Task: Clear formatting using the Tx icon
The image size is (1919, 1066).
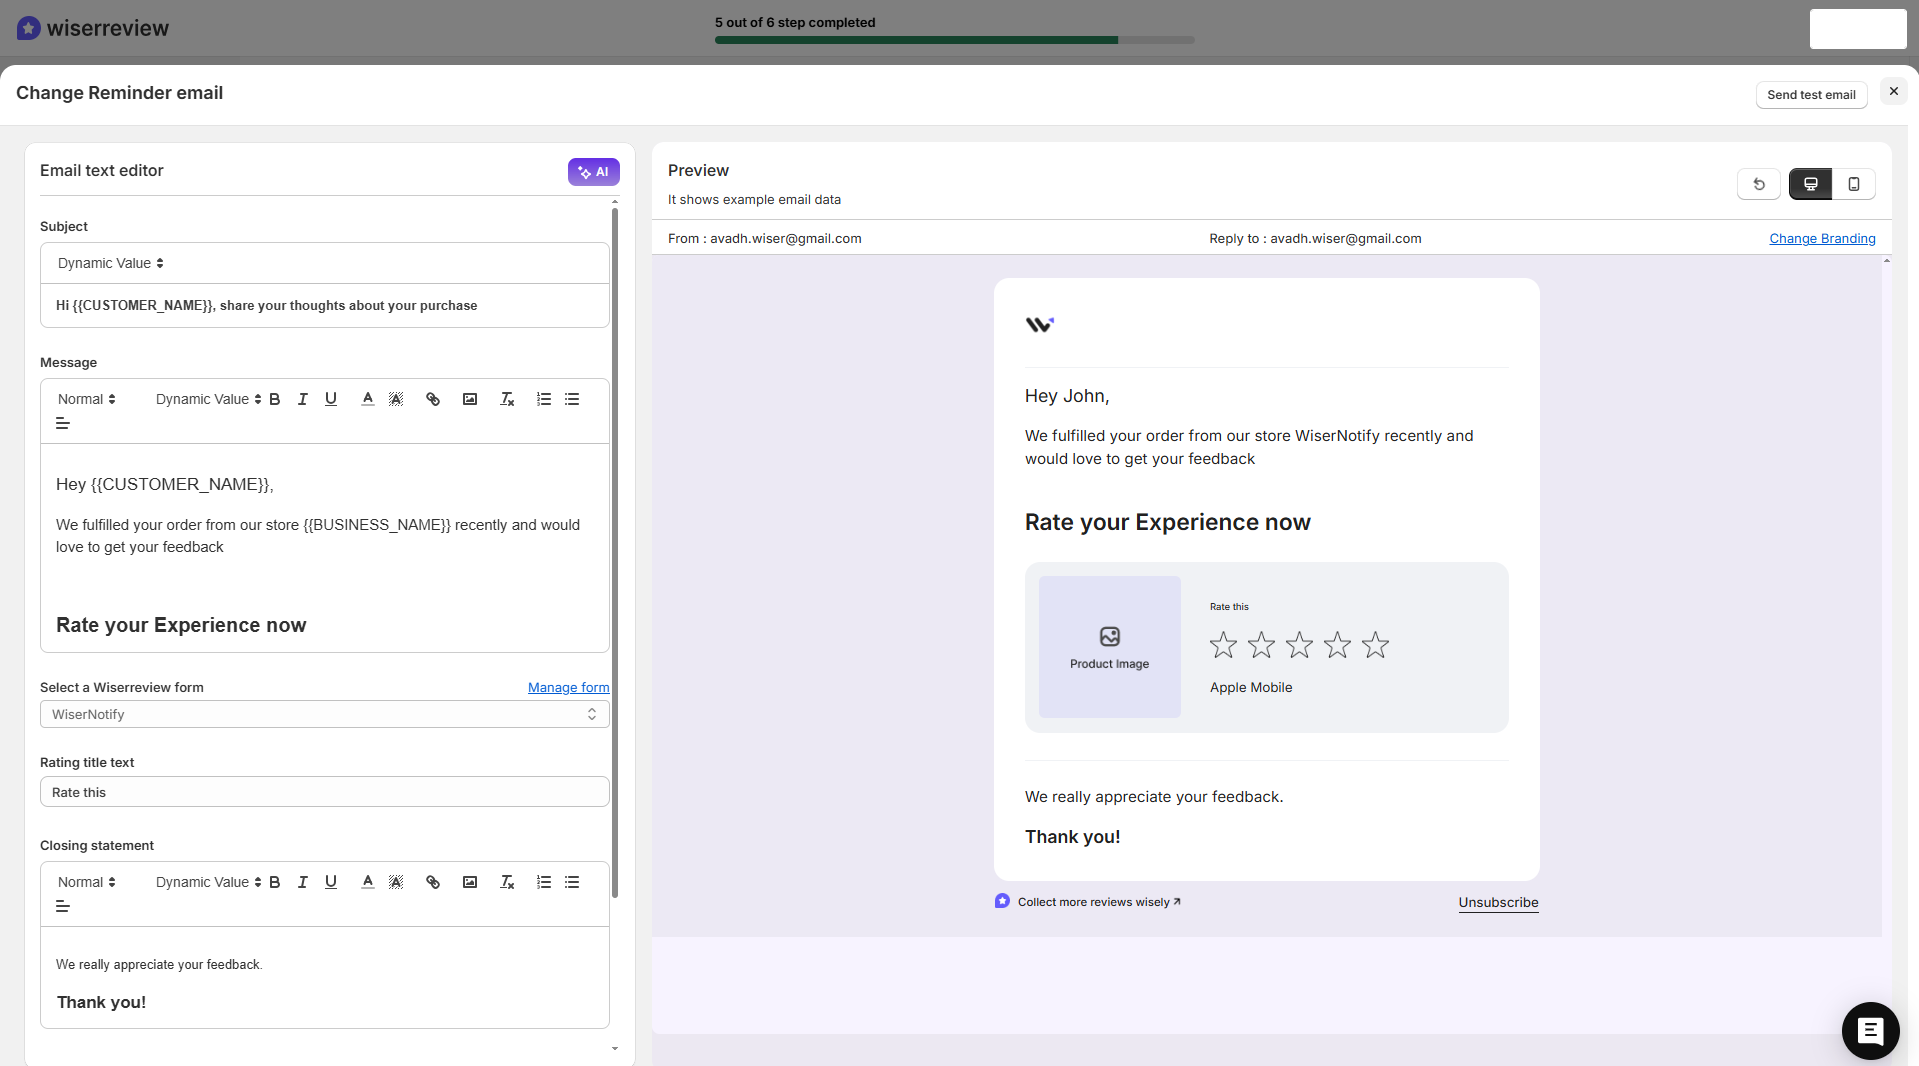Action: (x=506, y=399)
